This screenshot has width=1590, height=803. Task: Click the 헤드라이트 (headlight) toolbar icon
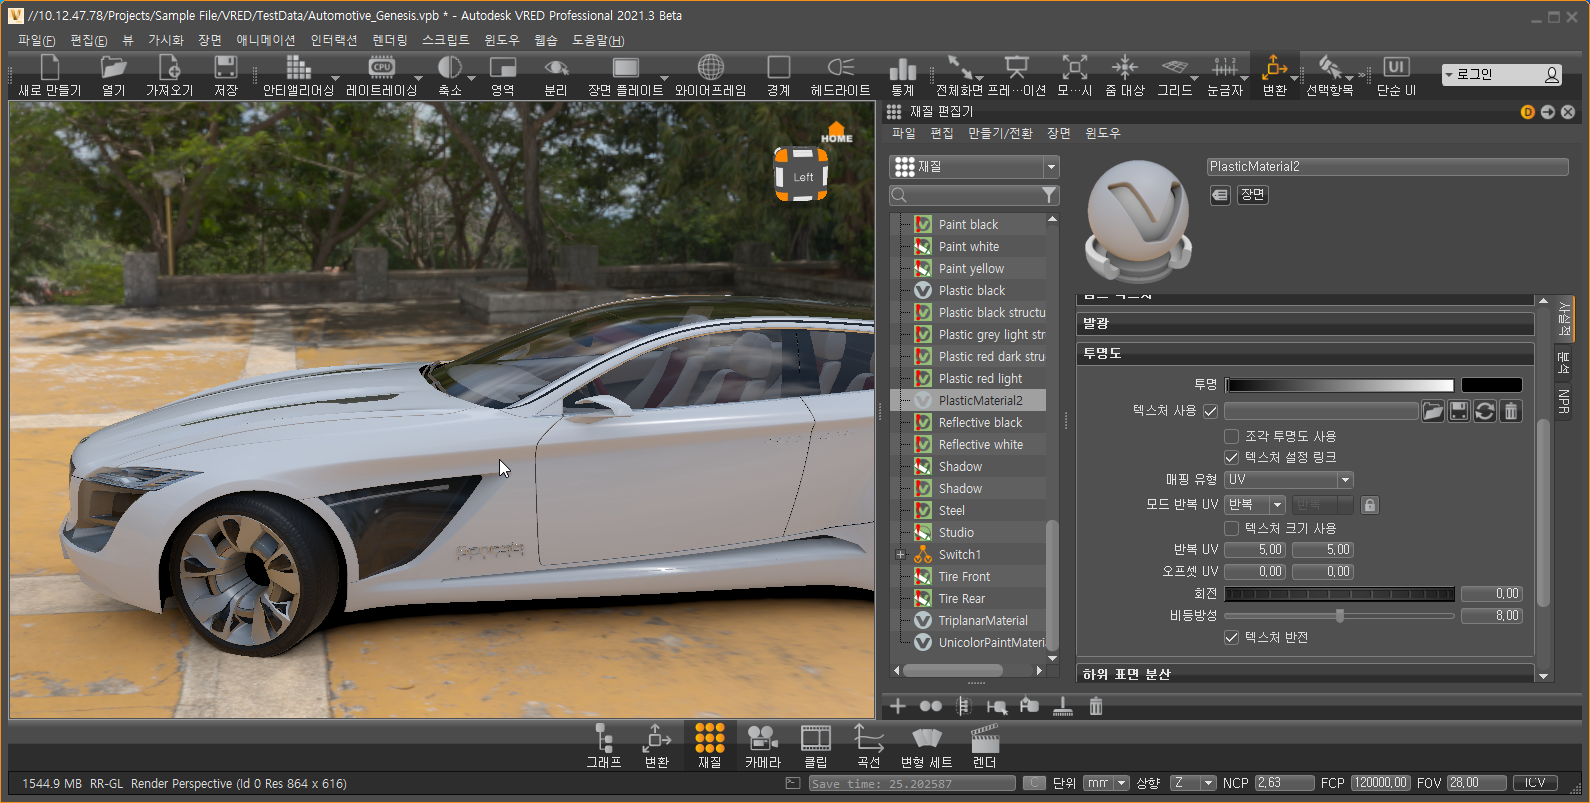840,75
